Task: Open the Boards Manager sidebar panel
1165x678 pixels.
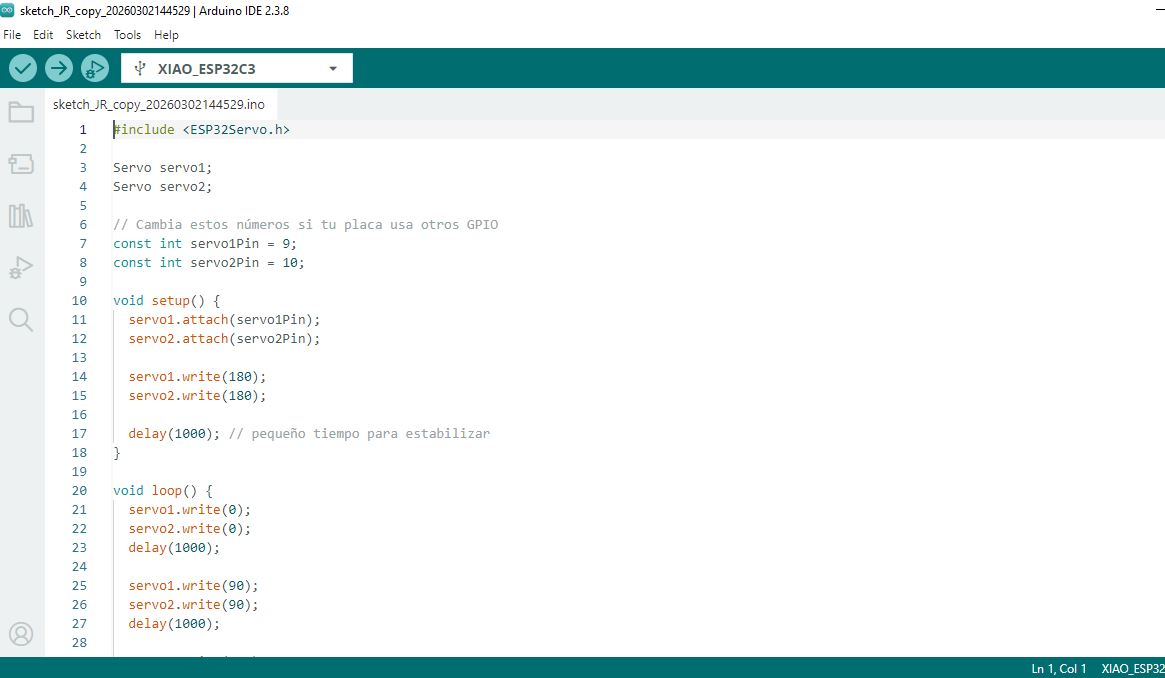Action: pos(21,164)
